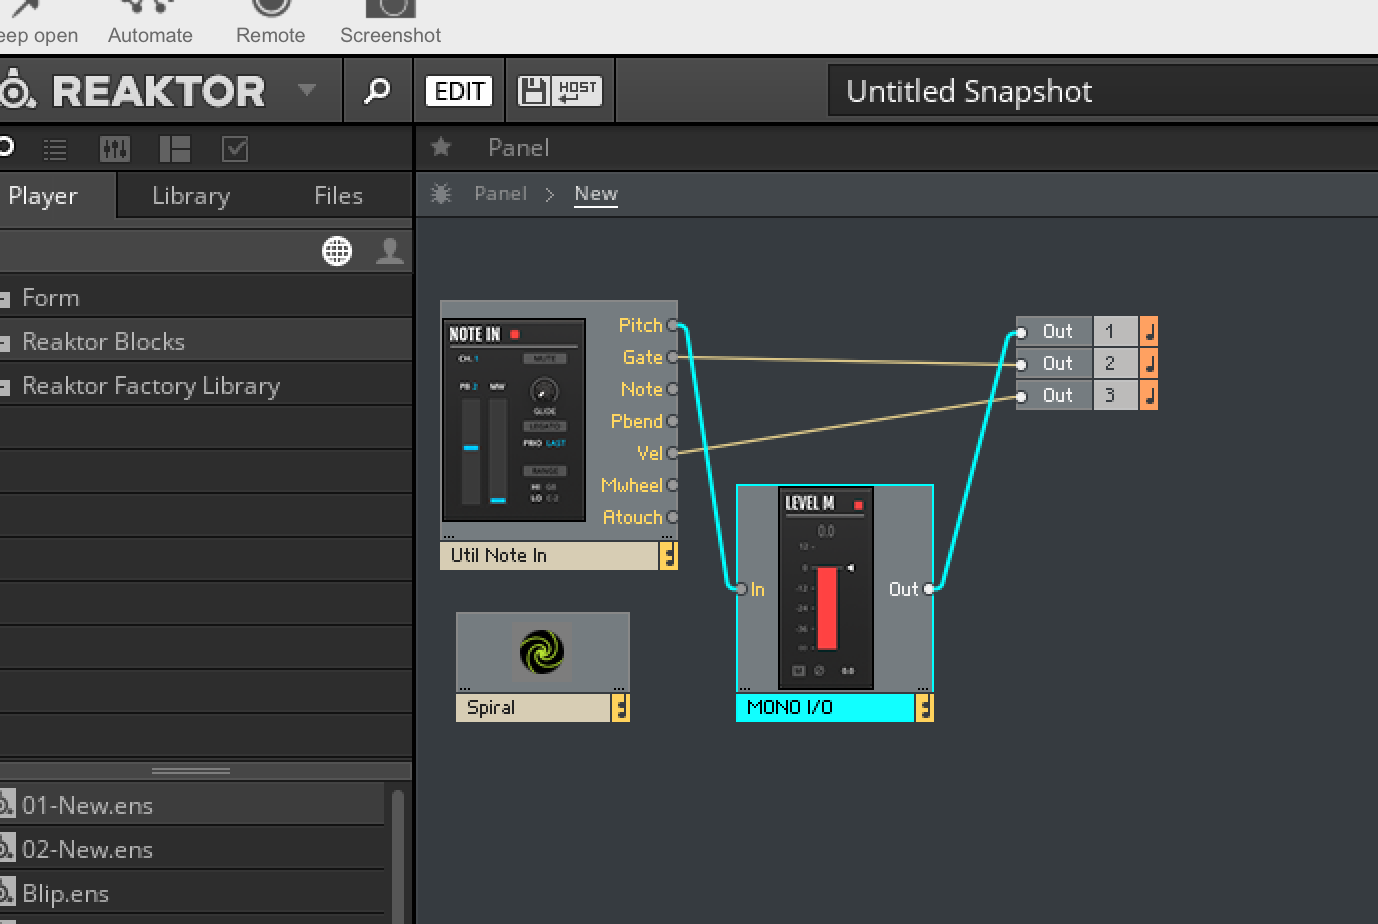1378x924 pixels.
Task: Open 01-New.ens in the file list
Action: 192,805
